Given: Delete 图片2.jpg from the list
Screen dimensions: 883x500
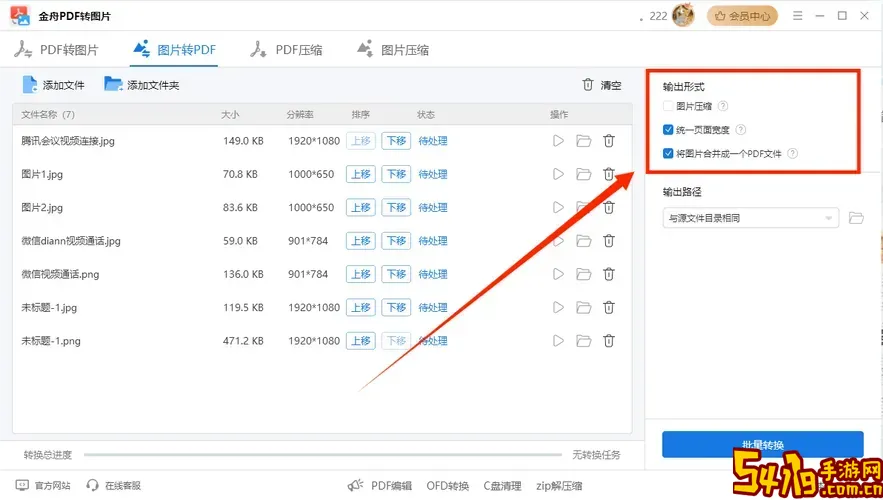Looking at the screenshot, I should point(609,208).
